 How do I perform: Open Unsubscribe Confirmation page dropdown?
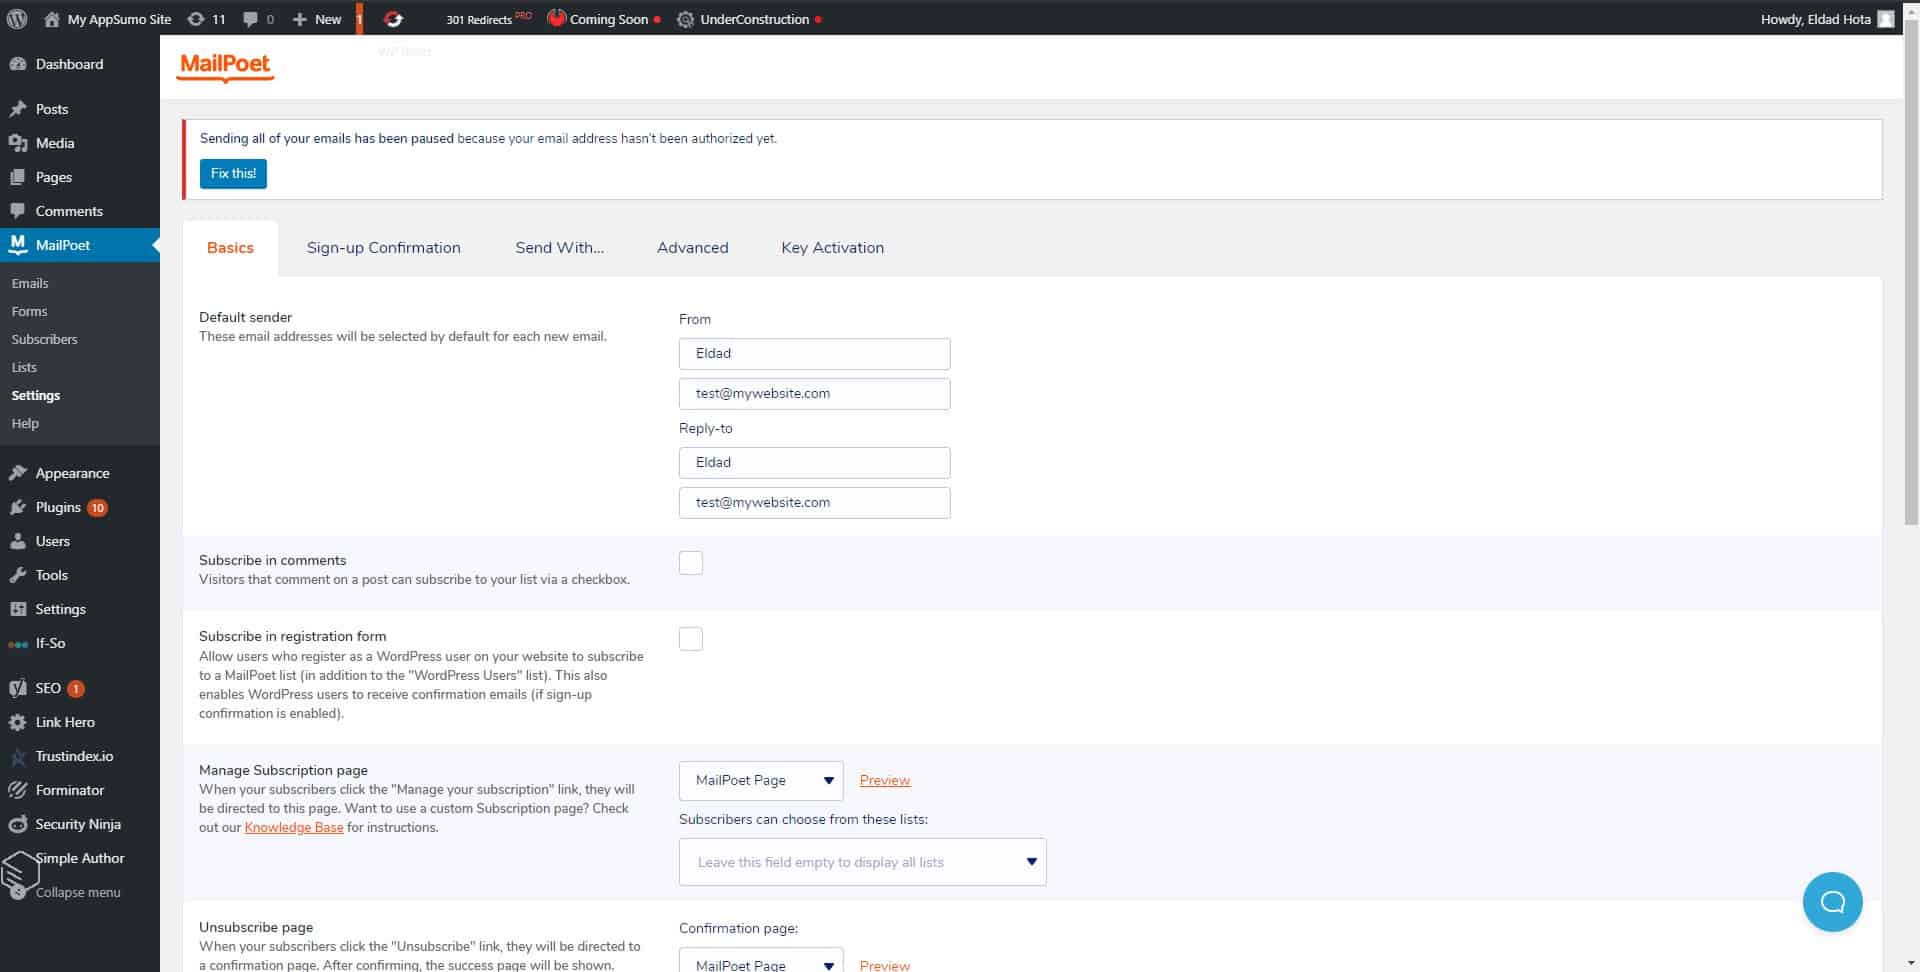761,960
